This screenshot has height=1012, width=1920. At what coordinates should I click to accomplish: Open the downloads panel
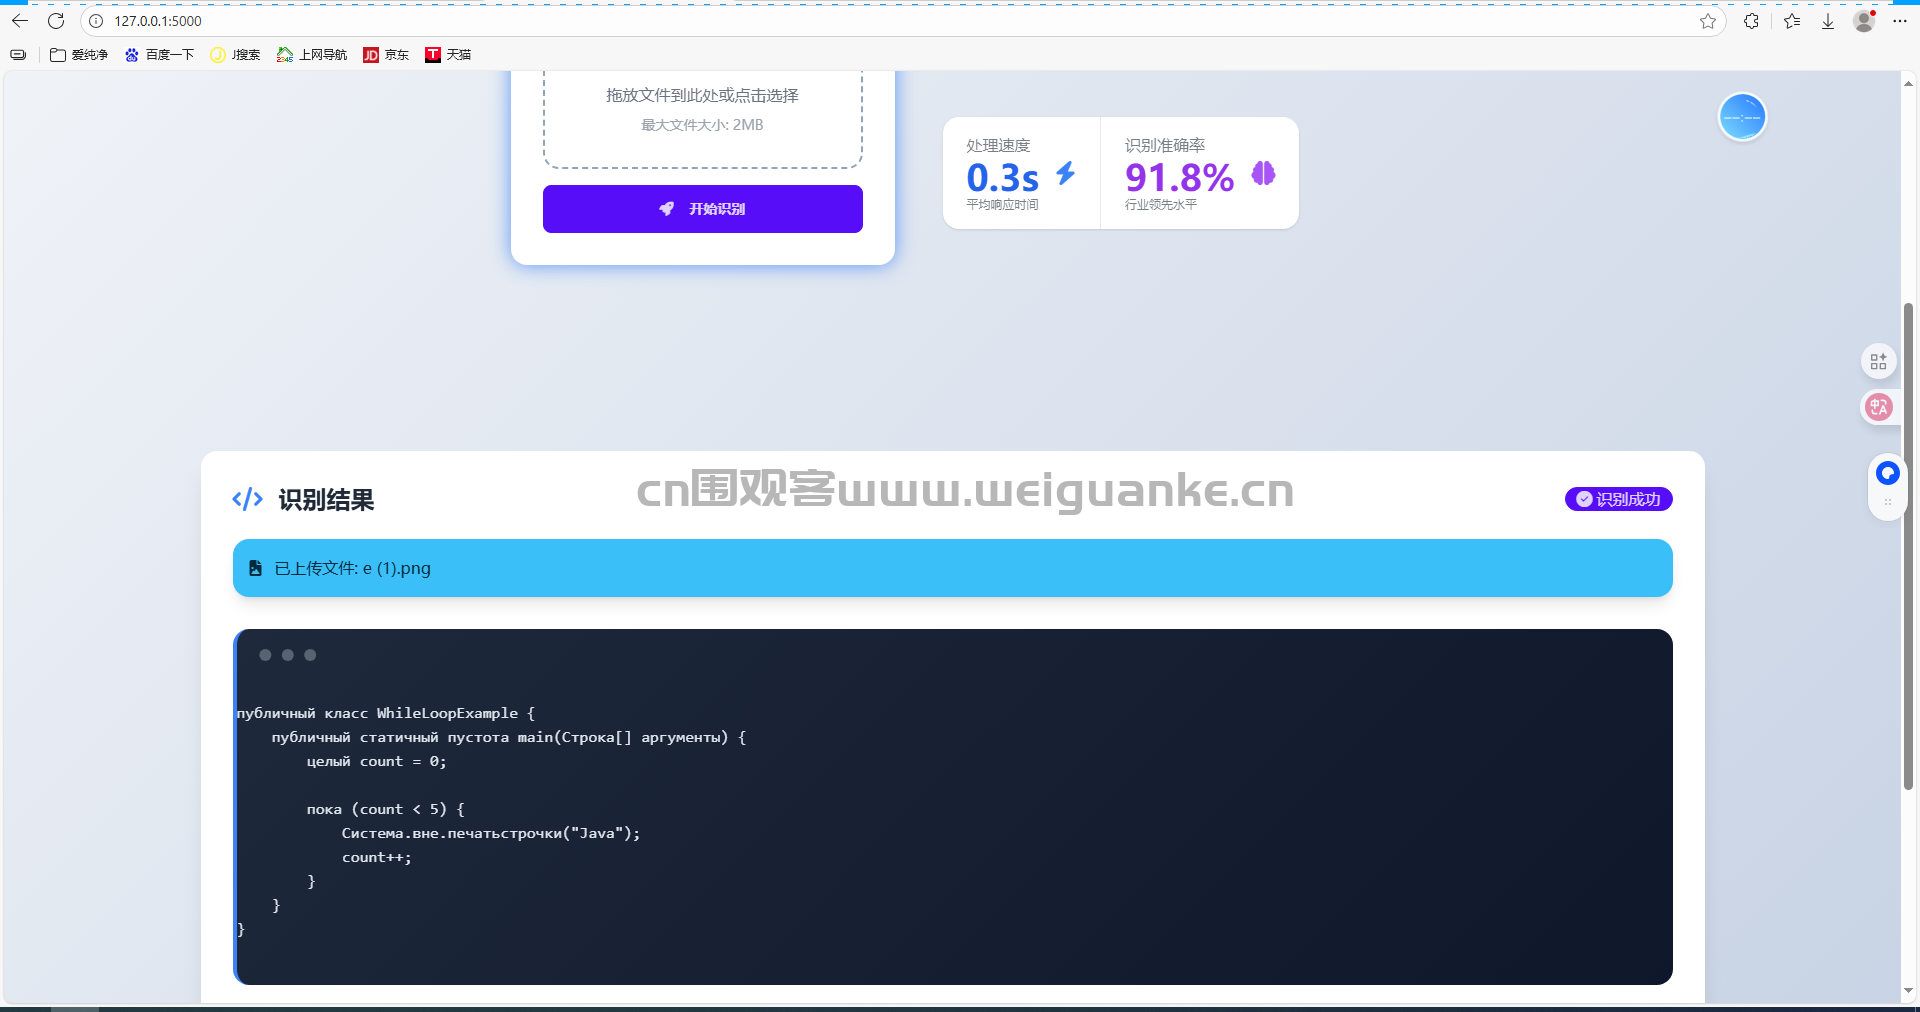coord(1828,21)
